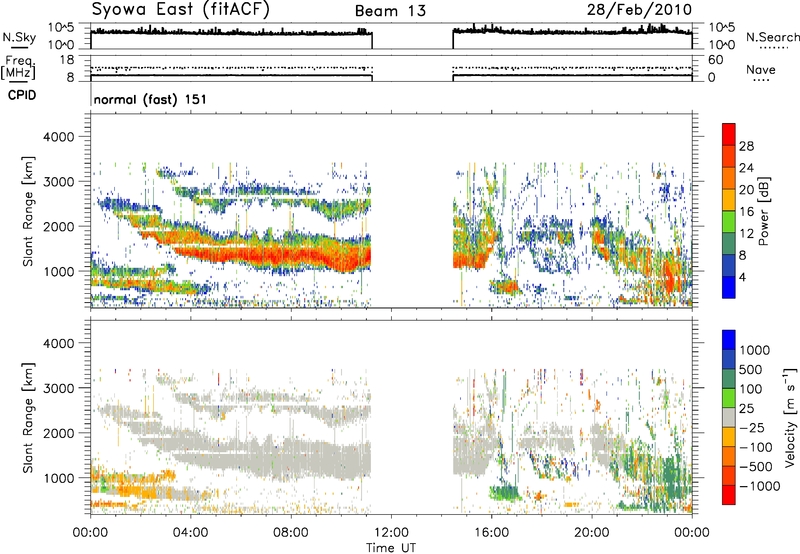Click the "-100" velocity colorbar value
The image size is (800, 554).
tap(755, 447)
